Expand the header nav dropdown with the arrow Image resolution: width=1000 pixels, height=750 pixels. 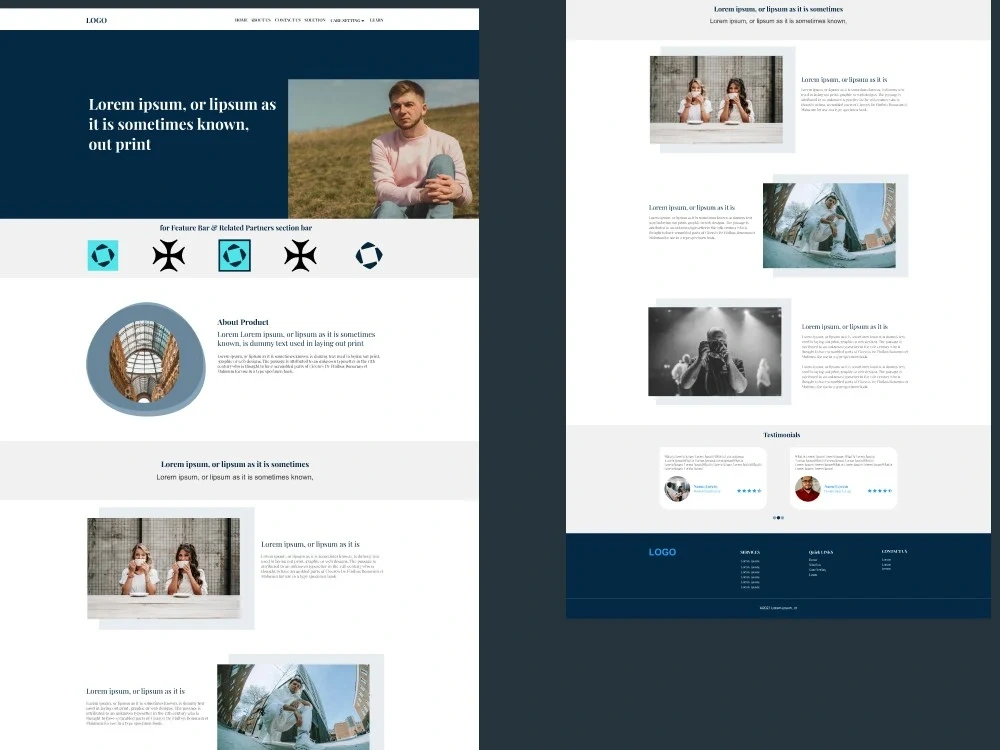348,20
